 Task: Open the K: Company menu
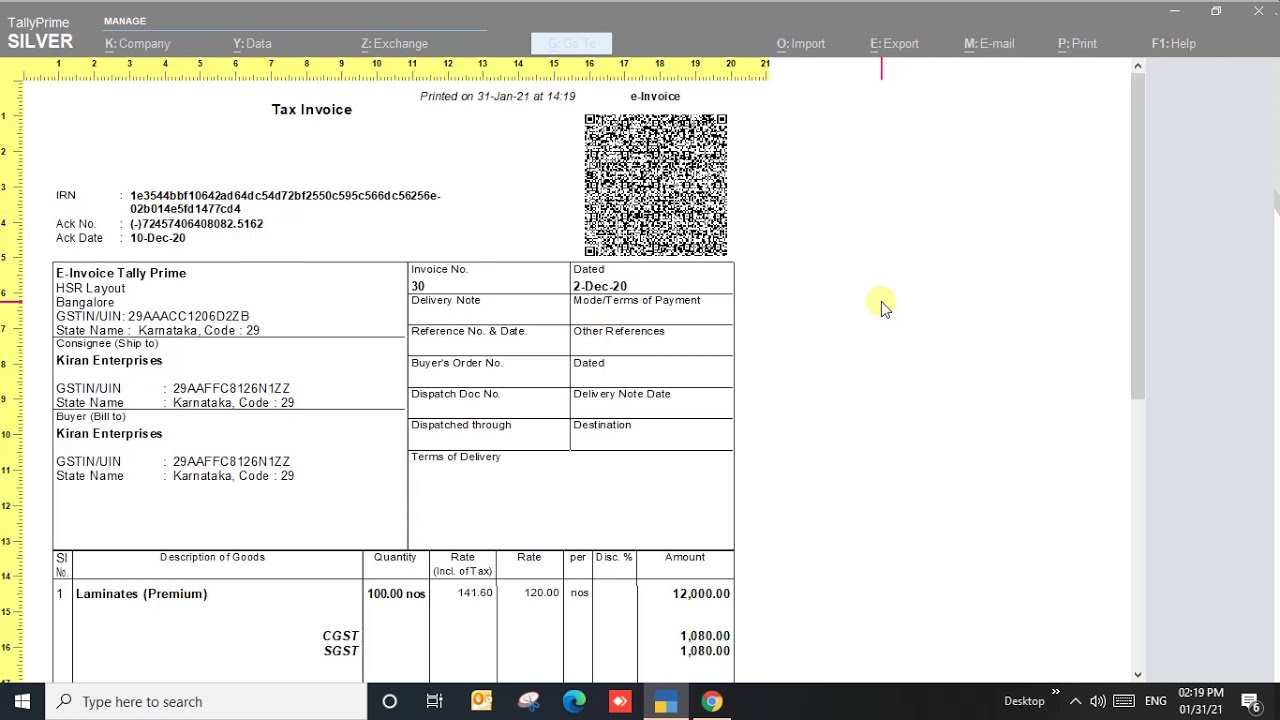click(x=138, y=44)
